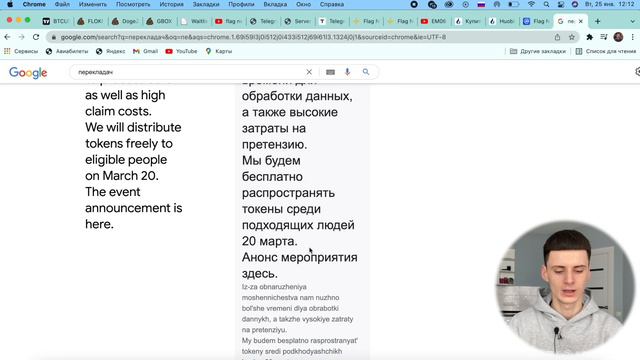Click the transliteration line 'Iz-za obnaruzheniya'
This screenshot has height=360, width=640.
click(x=274, y=287)
